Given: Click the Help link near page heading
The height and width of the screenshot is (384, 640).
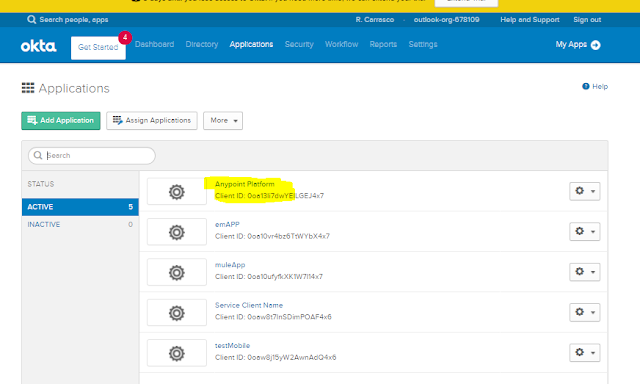Looking at the screenshot, I should (x=595, y=86).
